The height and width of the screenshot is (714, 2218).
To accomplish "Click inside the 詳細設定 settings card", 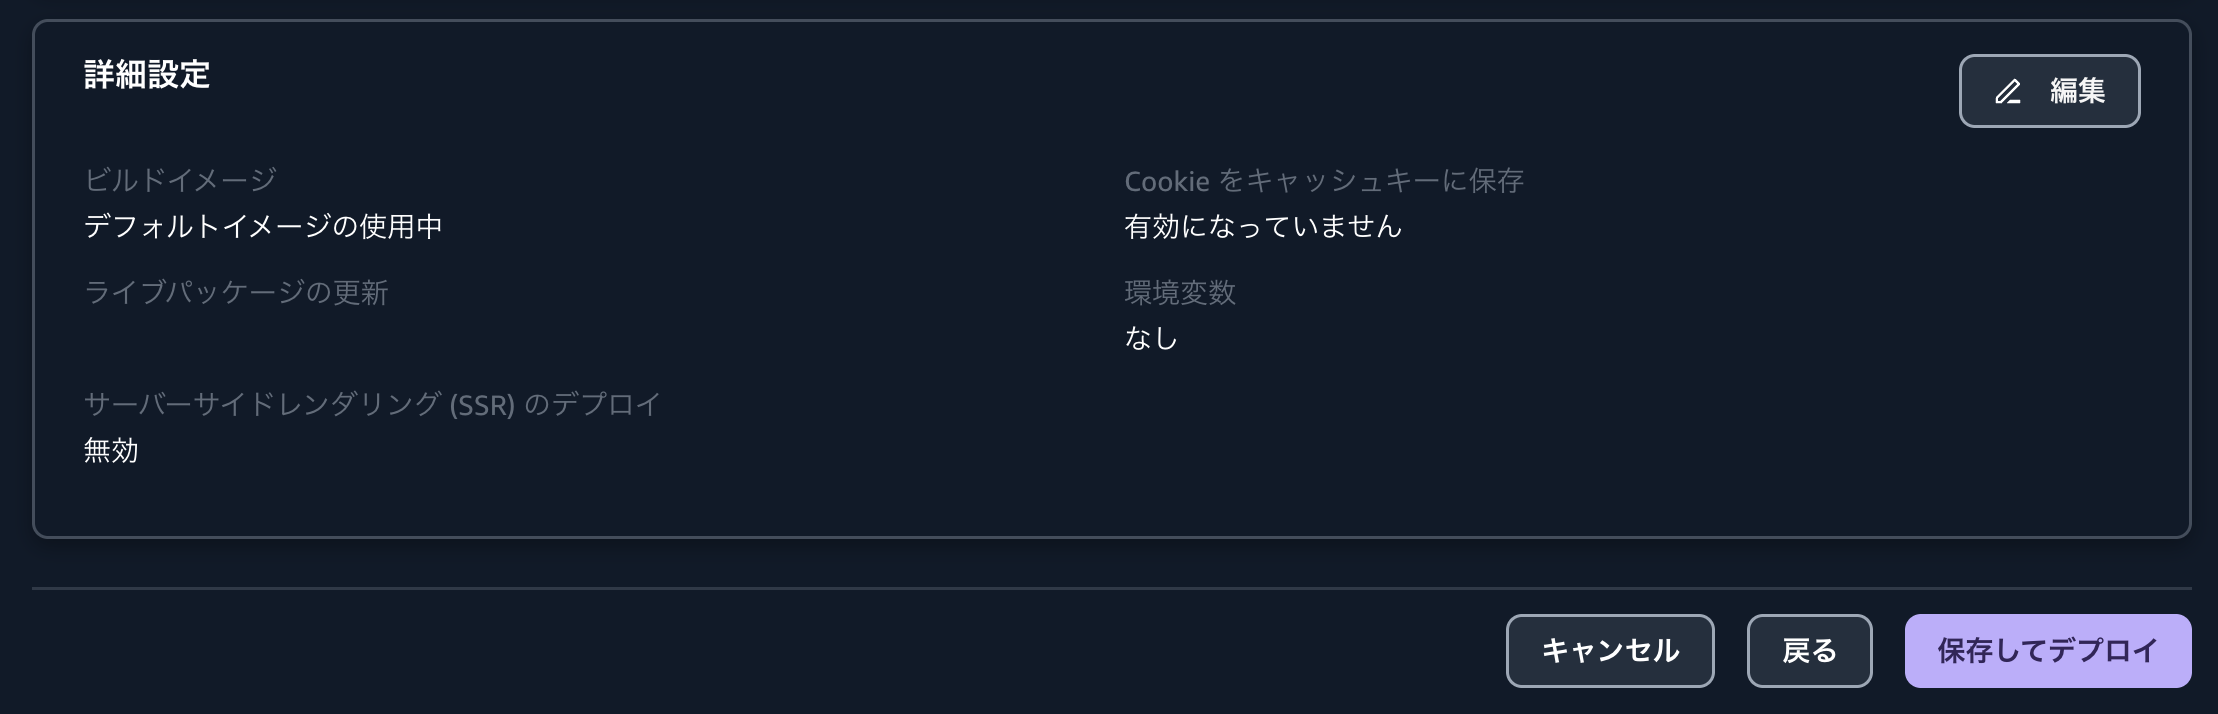I will point(900,480).
